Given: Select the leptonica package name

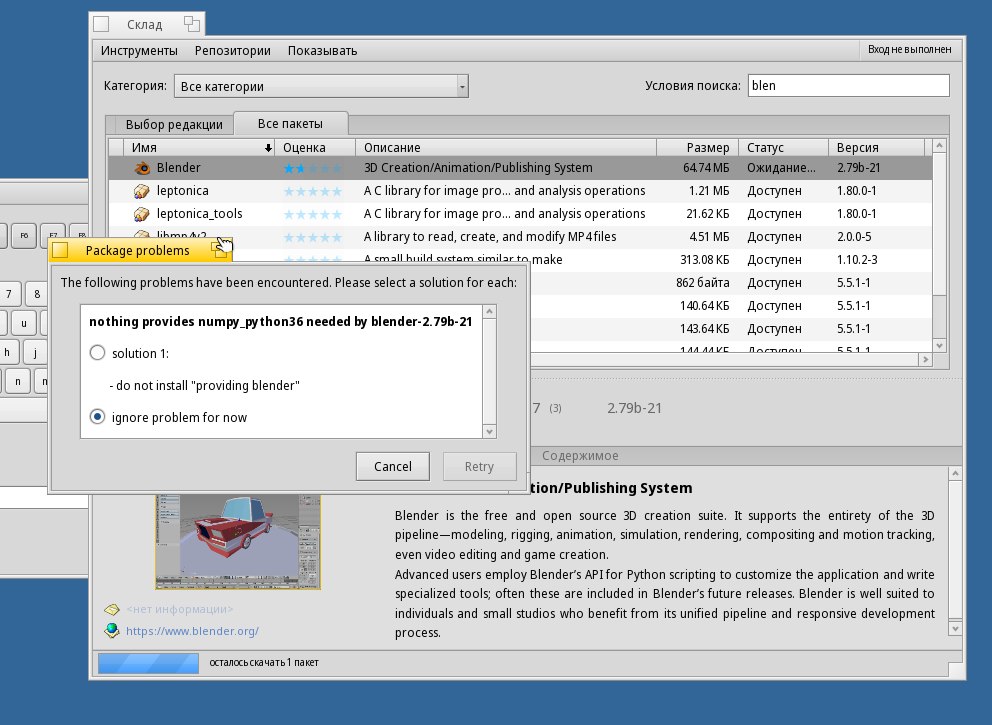Looking at the screenshot, I should pos(182,190).
